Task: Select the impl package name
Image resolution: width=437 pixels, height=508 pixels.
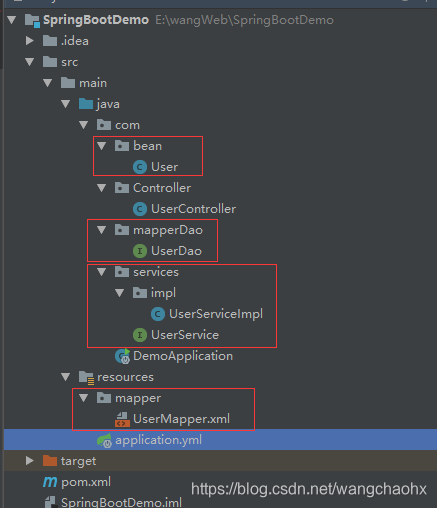Action: point(163,293)
